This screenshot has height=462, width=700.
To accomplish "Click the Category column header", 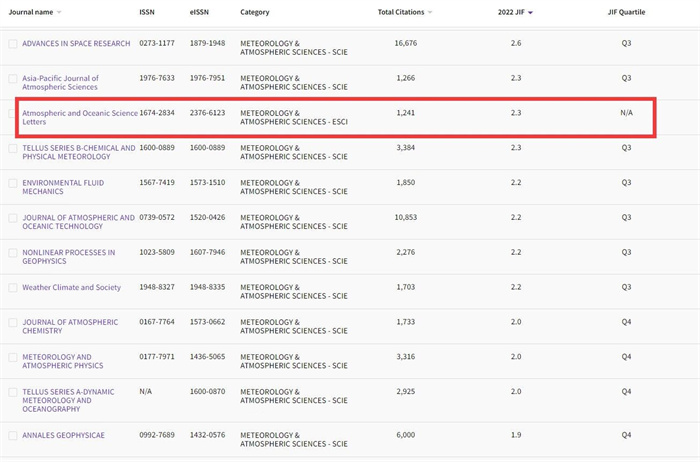I will click(x=254, y=12).
